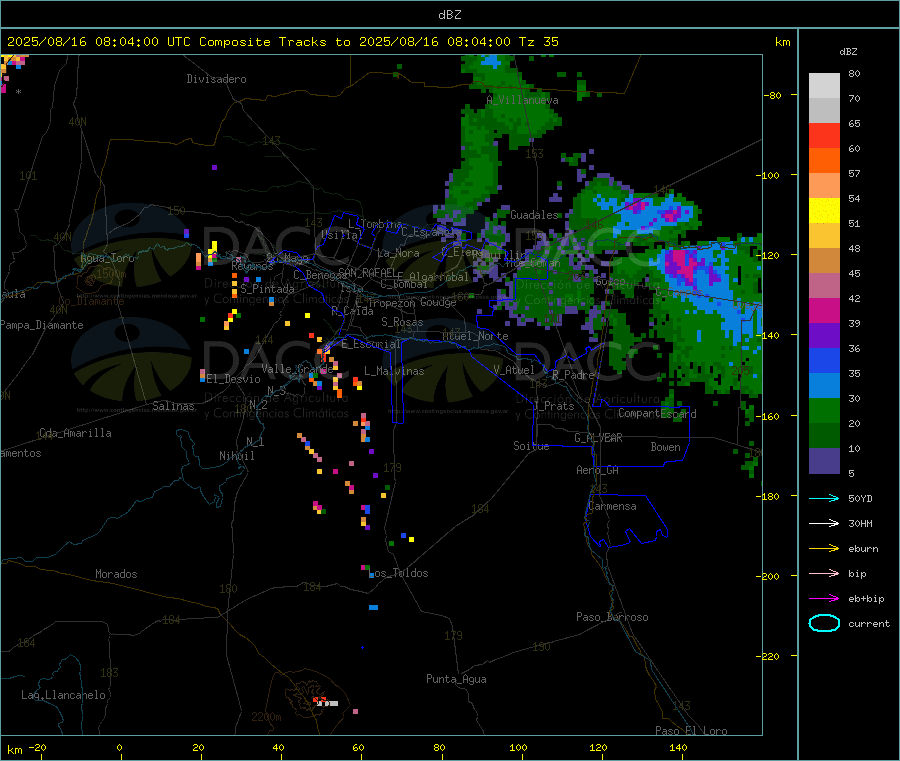Viewport: 900px width, 761px height.
Task: Click the 'dBZ' title at the top center
Action: point(449,15)
